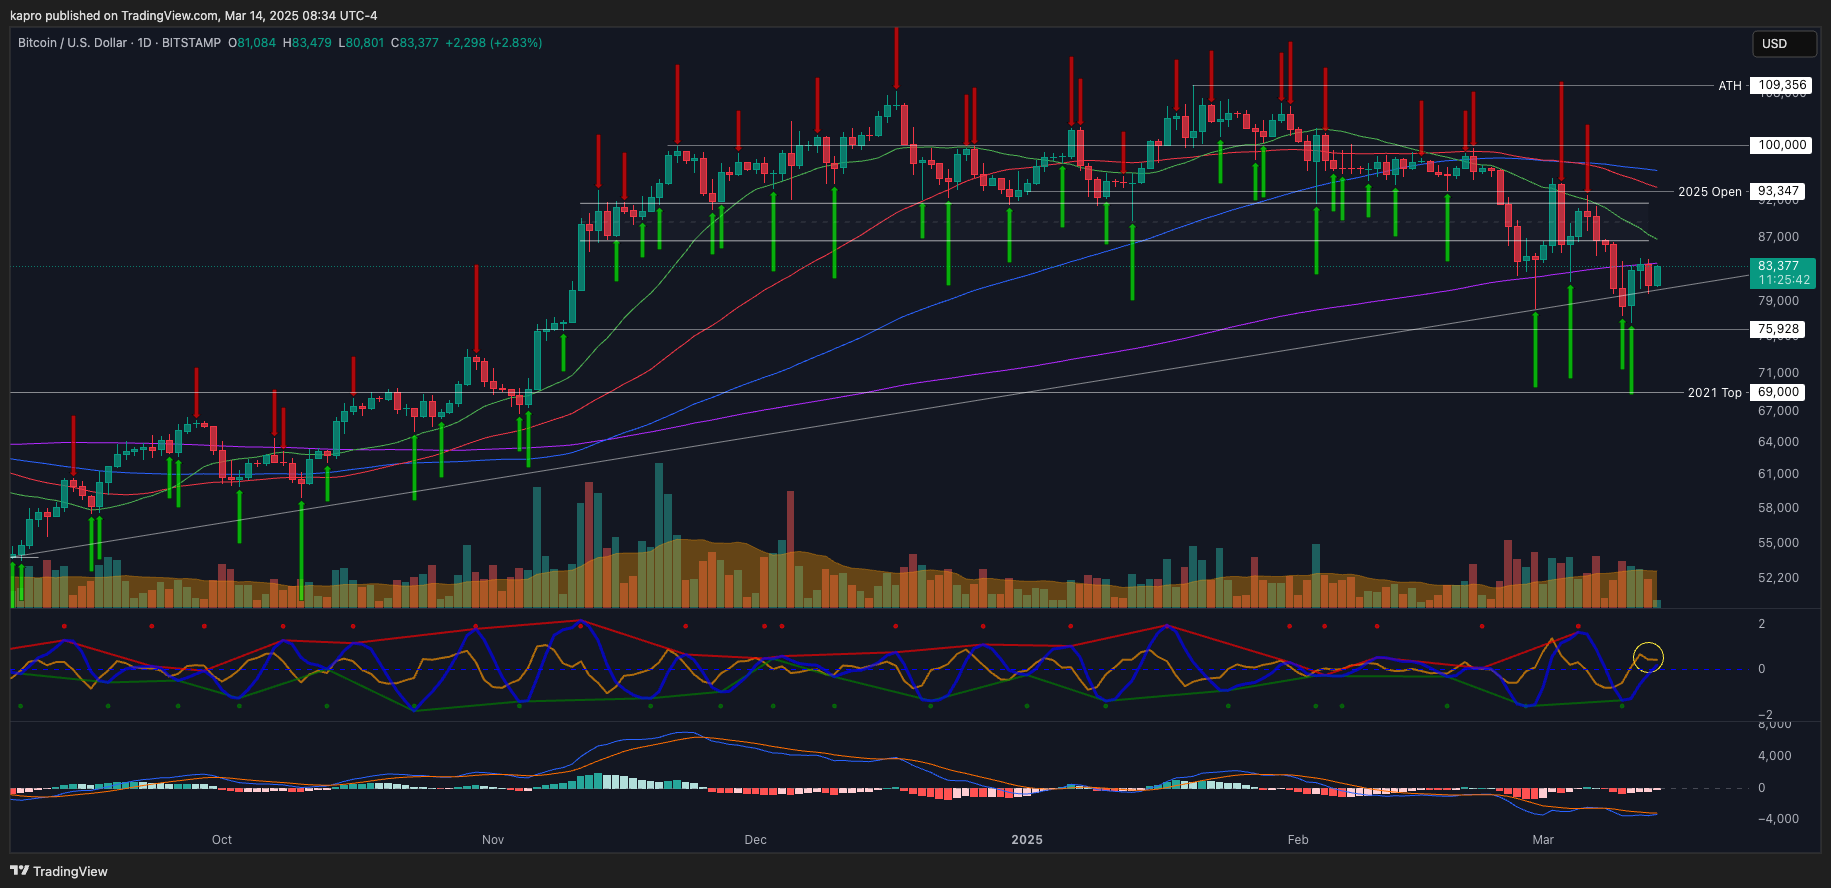Image resolution: width=1831 pixels, height=888 pixels.
Task: Click the 2021 Top line label
Action: point(1714,393)
